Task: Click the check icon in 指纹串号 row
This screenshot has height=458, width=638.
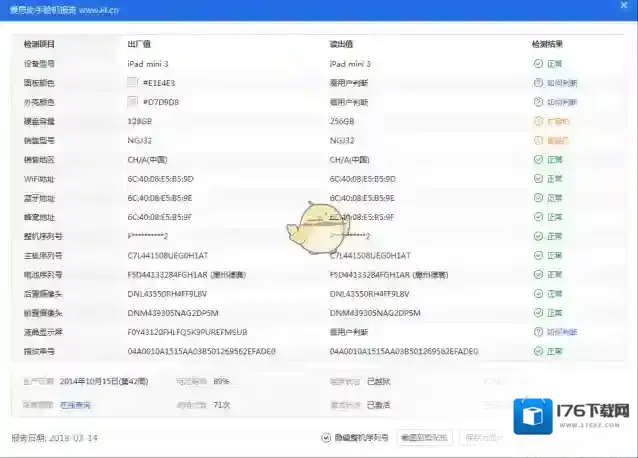Action: tap(538, 351)
